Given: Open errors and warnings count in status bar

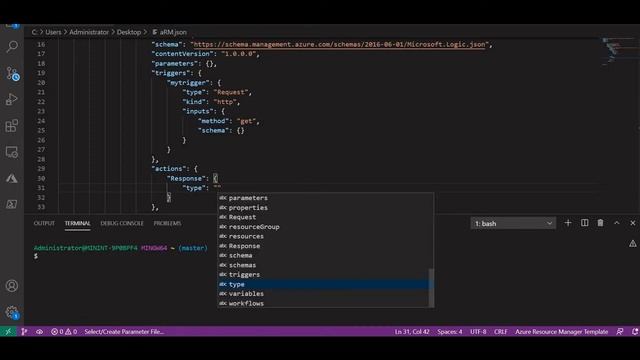Looking at the screenshot, I should [x=64, y=331].
